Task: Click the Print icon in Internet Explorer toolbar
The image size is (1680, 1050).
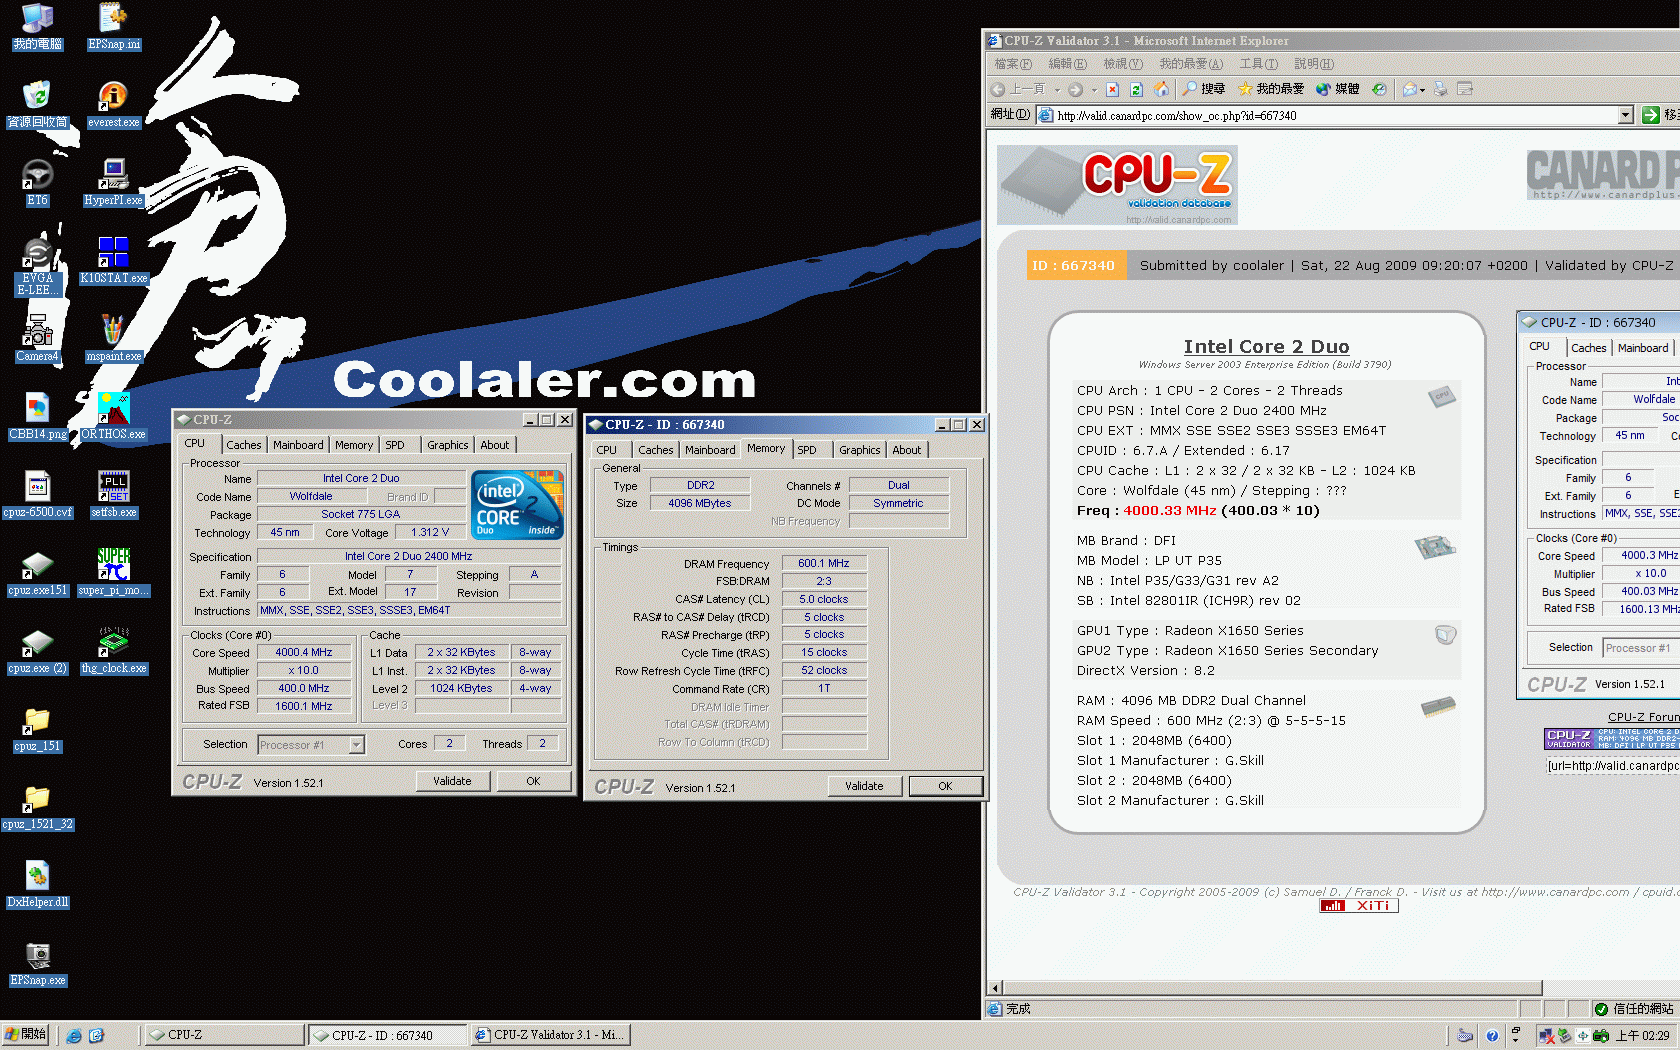Action: pyautogui.click(x=1440, y=89)
